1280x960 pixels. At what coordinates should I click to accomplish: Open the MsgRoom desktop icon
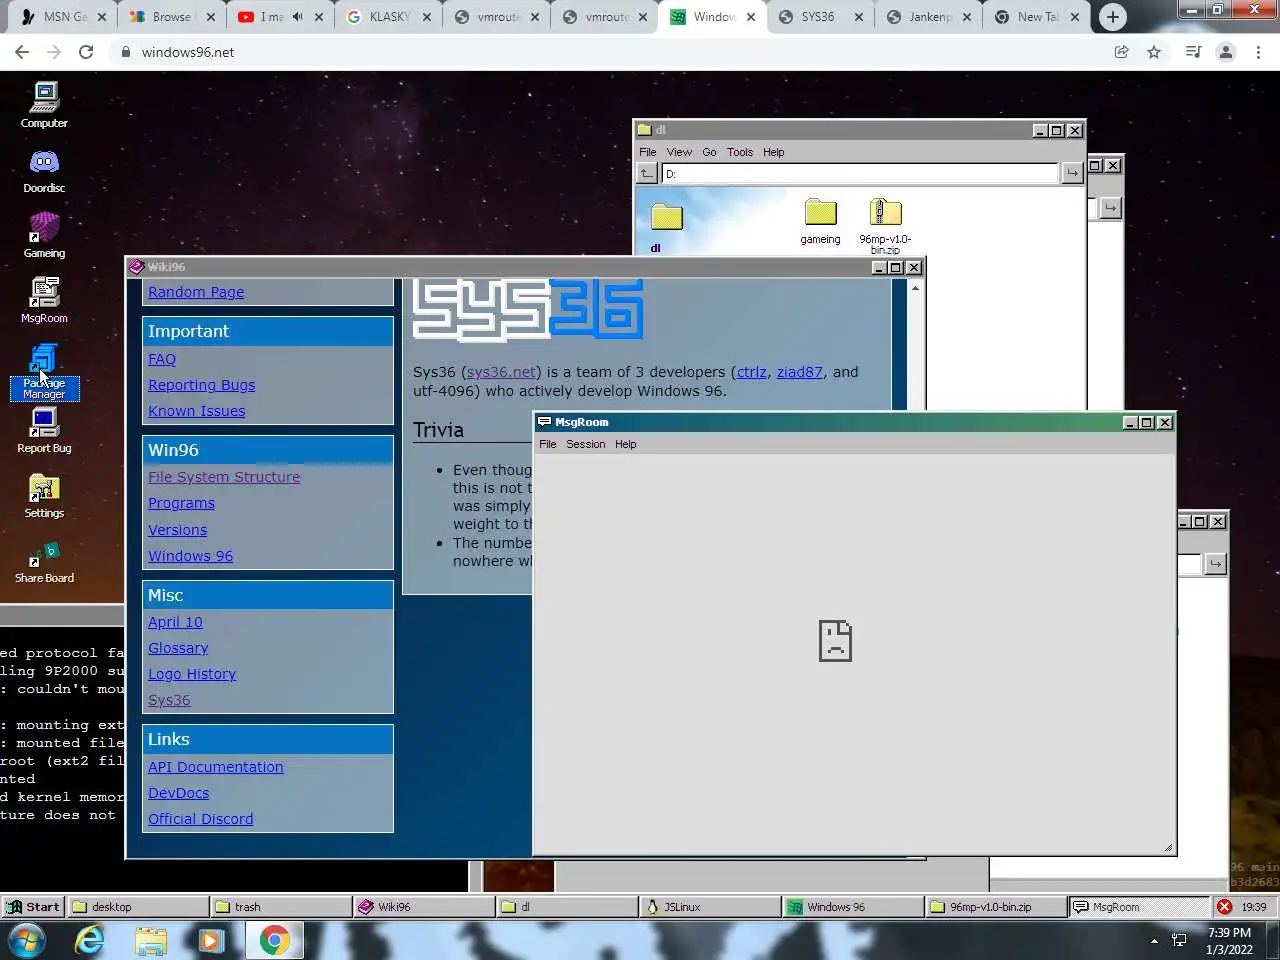44,300
